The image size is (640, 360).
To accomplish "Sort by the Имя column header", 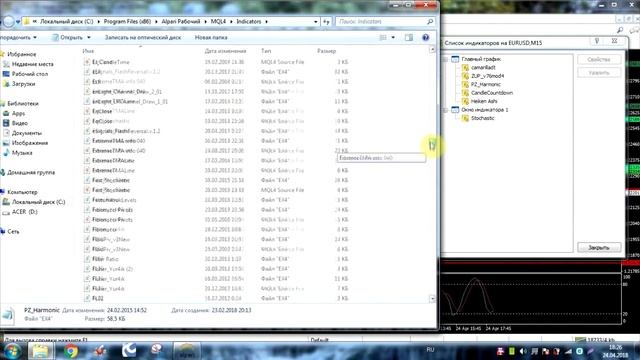I will tap(88, 51).
